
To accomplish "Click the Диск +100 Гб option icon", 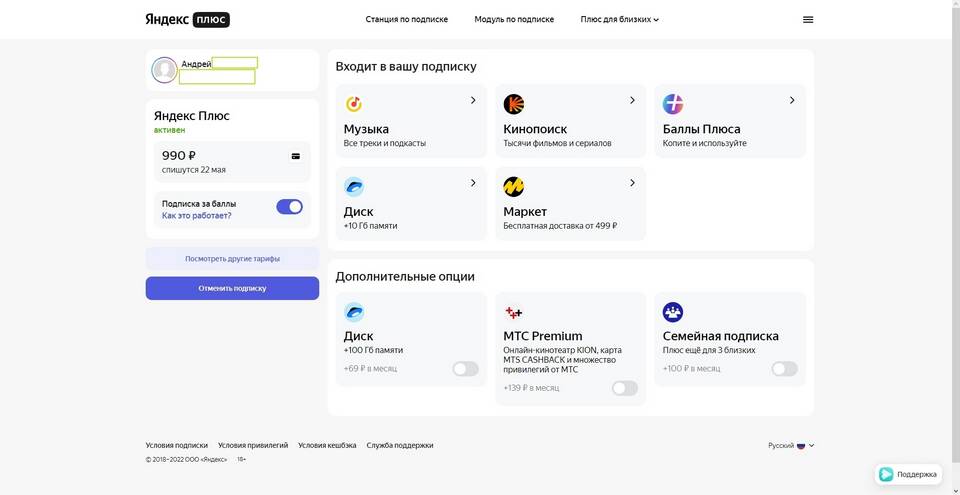I will point(354,312).
